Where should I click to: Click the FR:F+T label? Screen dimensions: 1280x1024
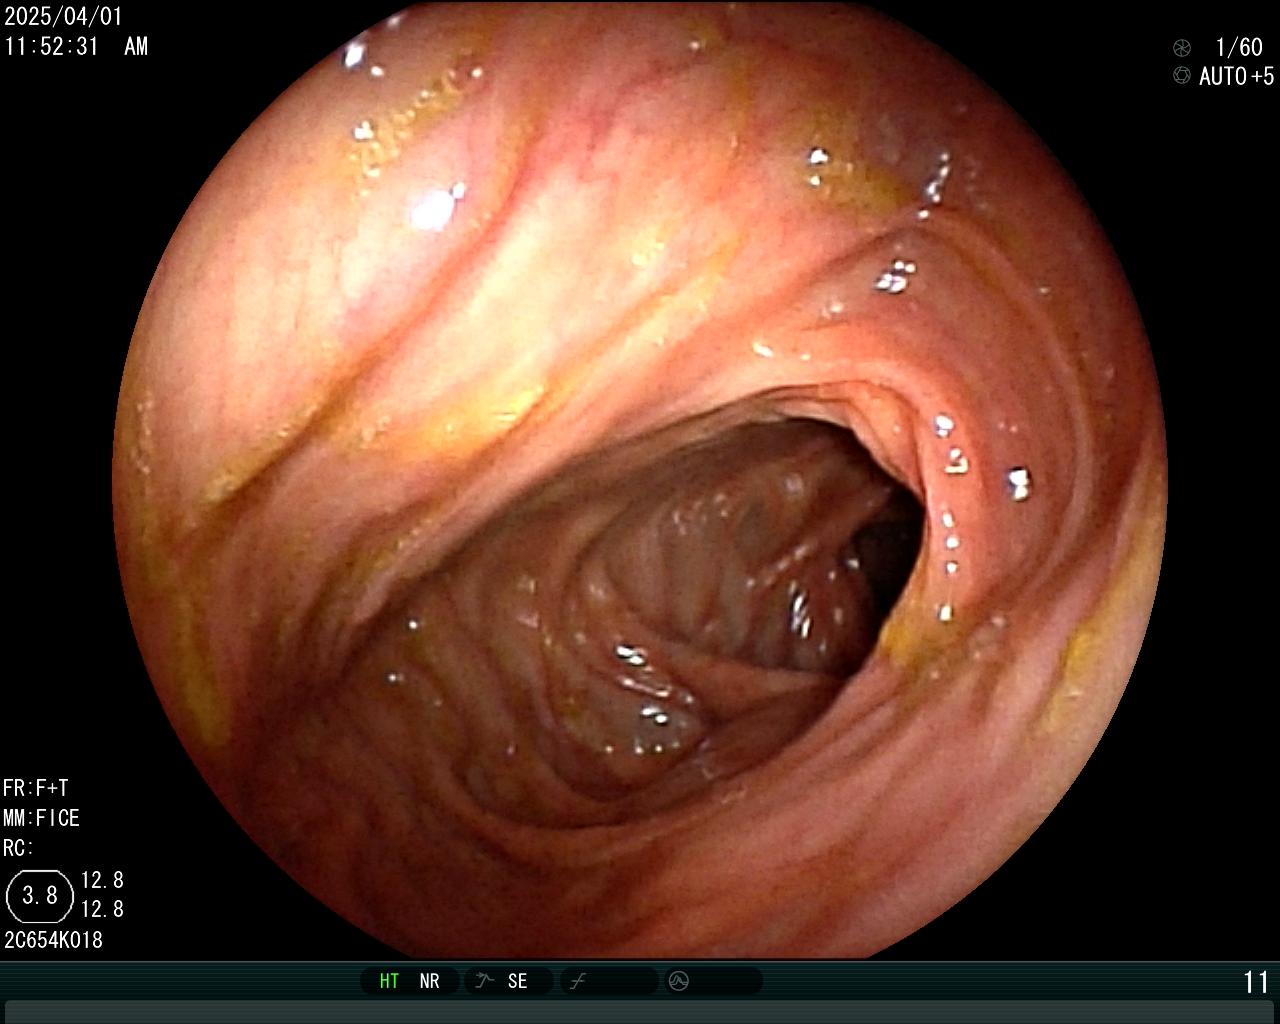36,788
